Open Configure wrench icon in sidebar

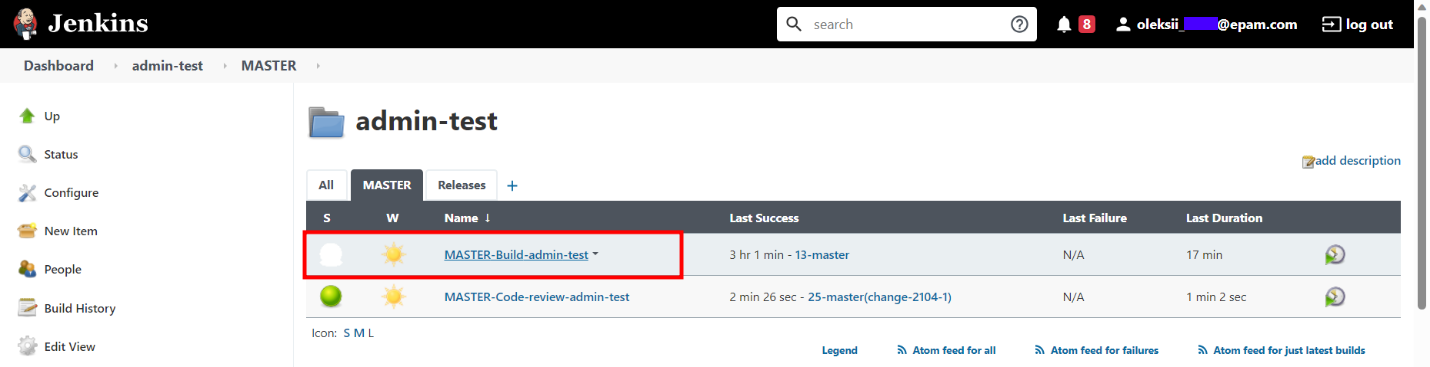(27, 193)
